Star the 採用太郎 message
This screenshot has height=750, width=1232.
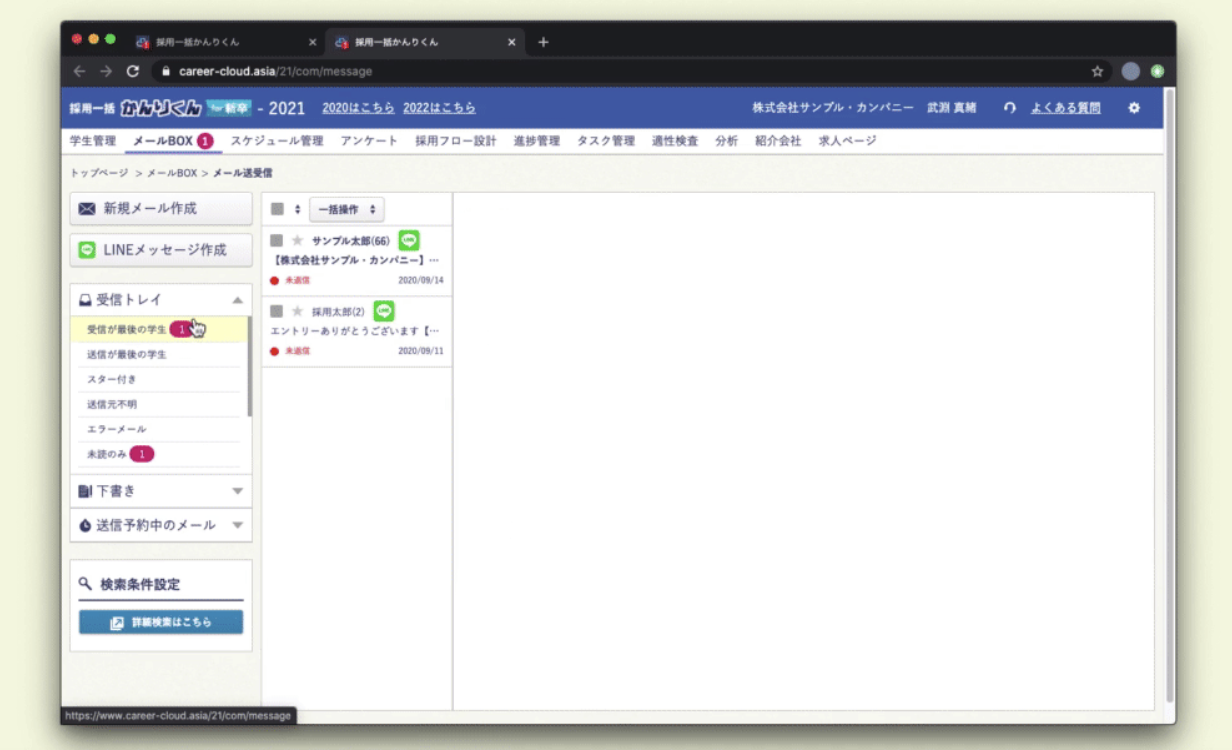click(297, 312)
